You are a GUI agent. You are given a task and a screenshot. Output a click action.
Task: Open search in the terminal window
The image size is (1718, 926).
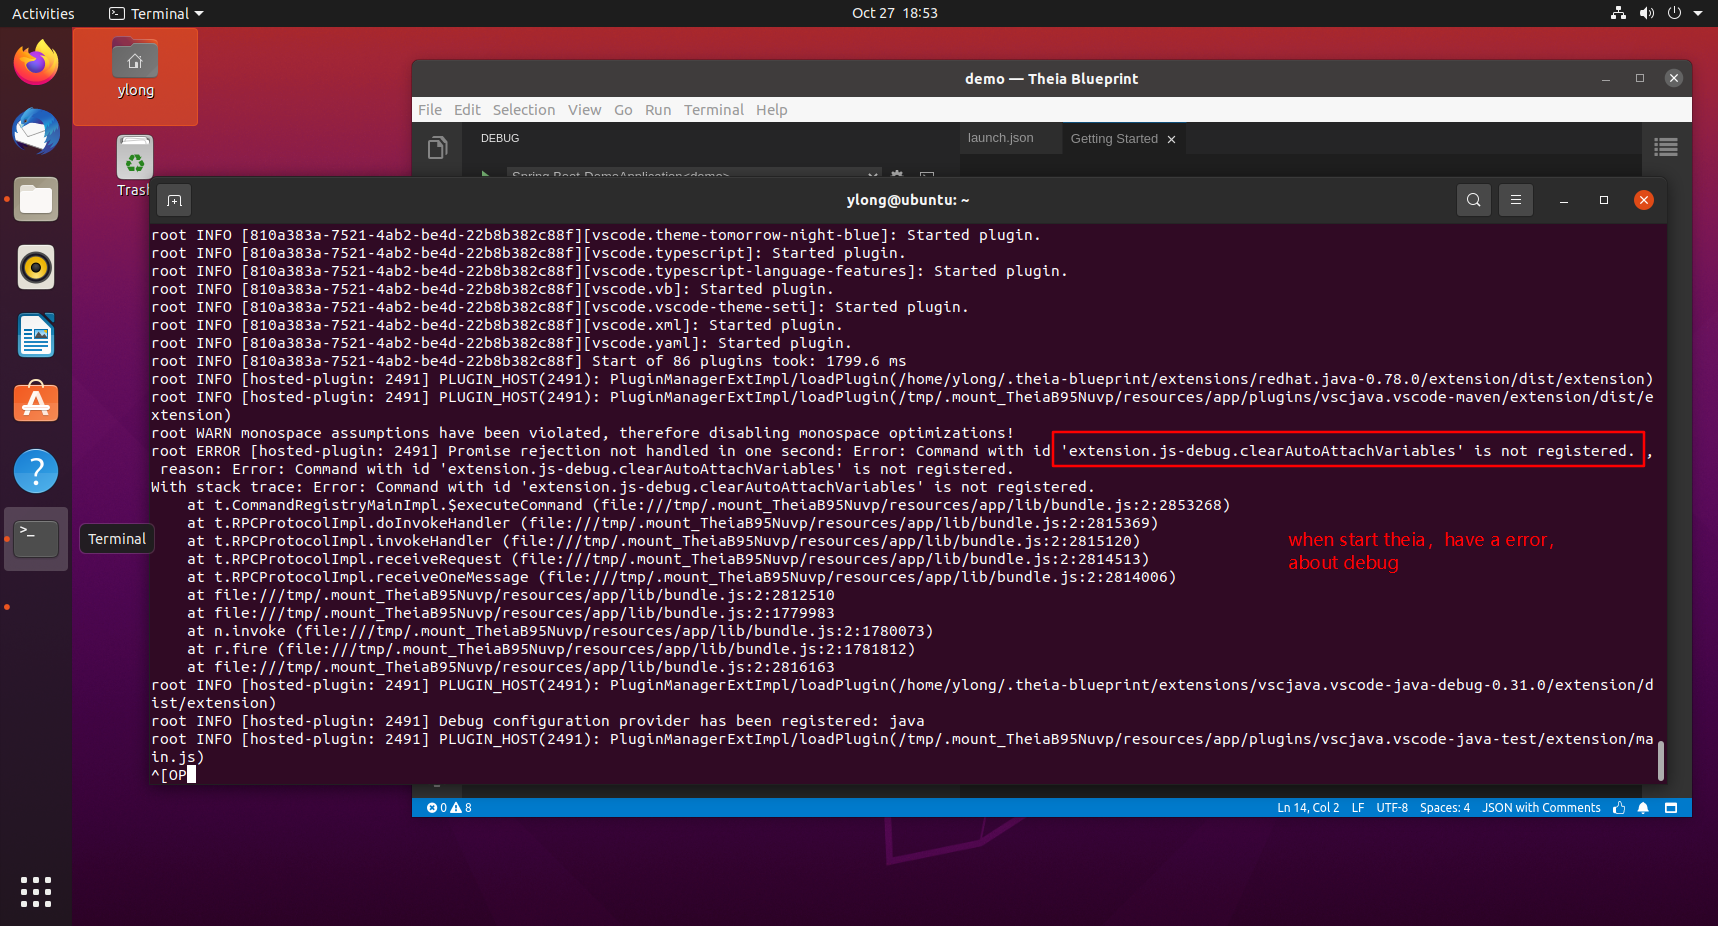(1473, 200)
